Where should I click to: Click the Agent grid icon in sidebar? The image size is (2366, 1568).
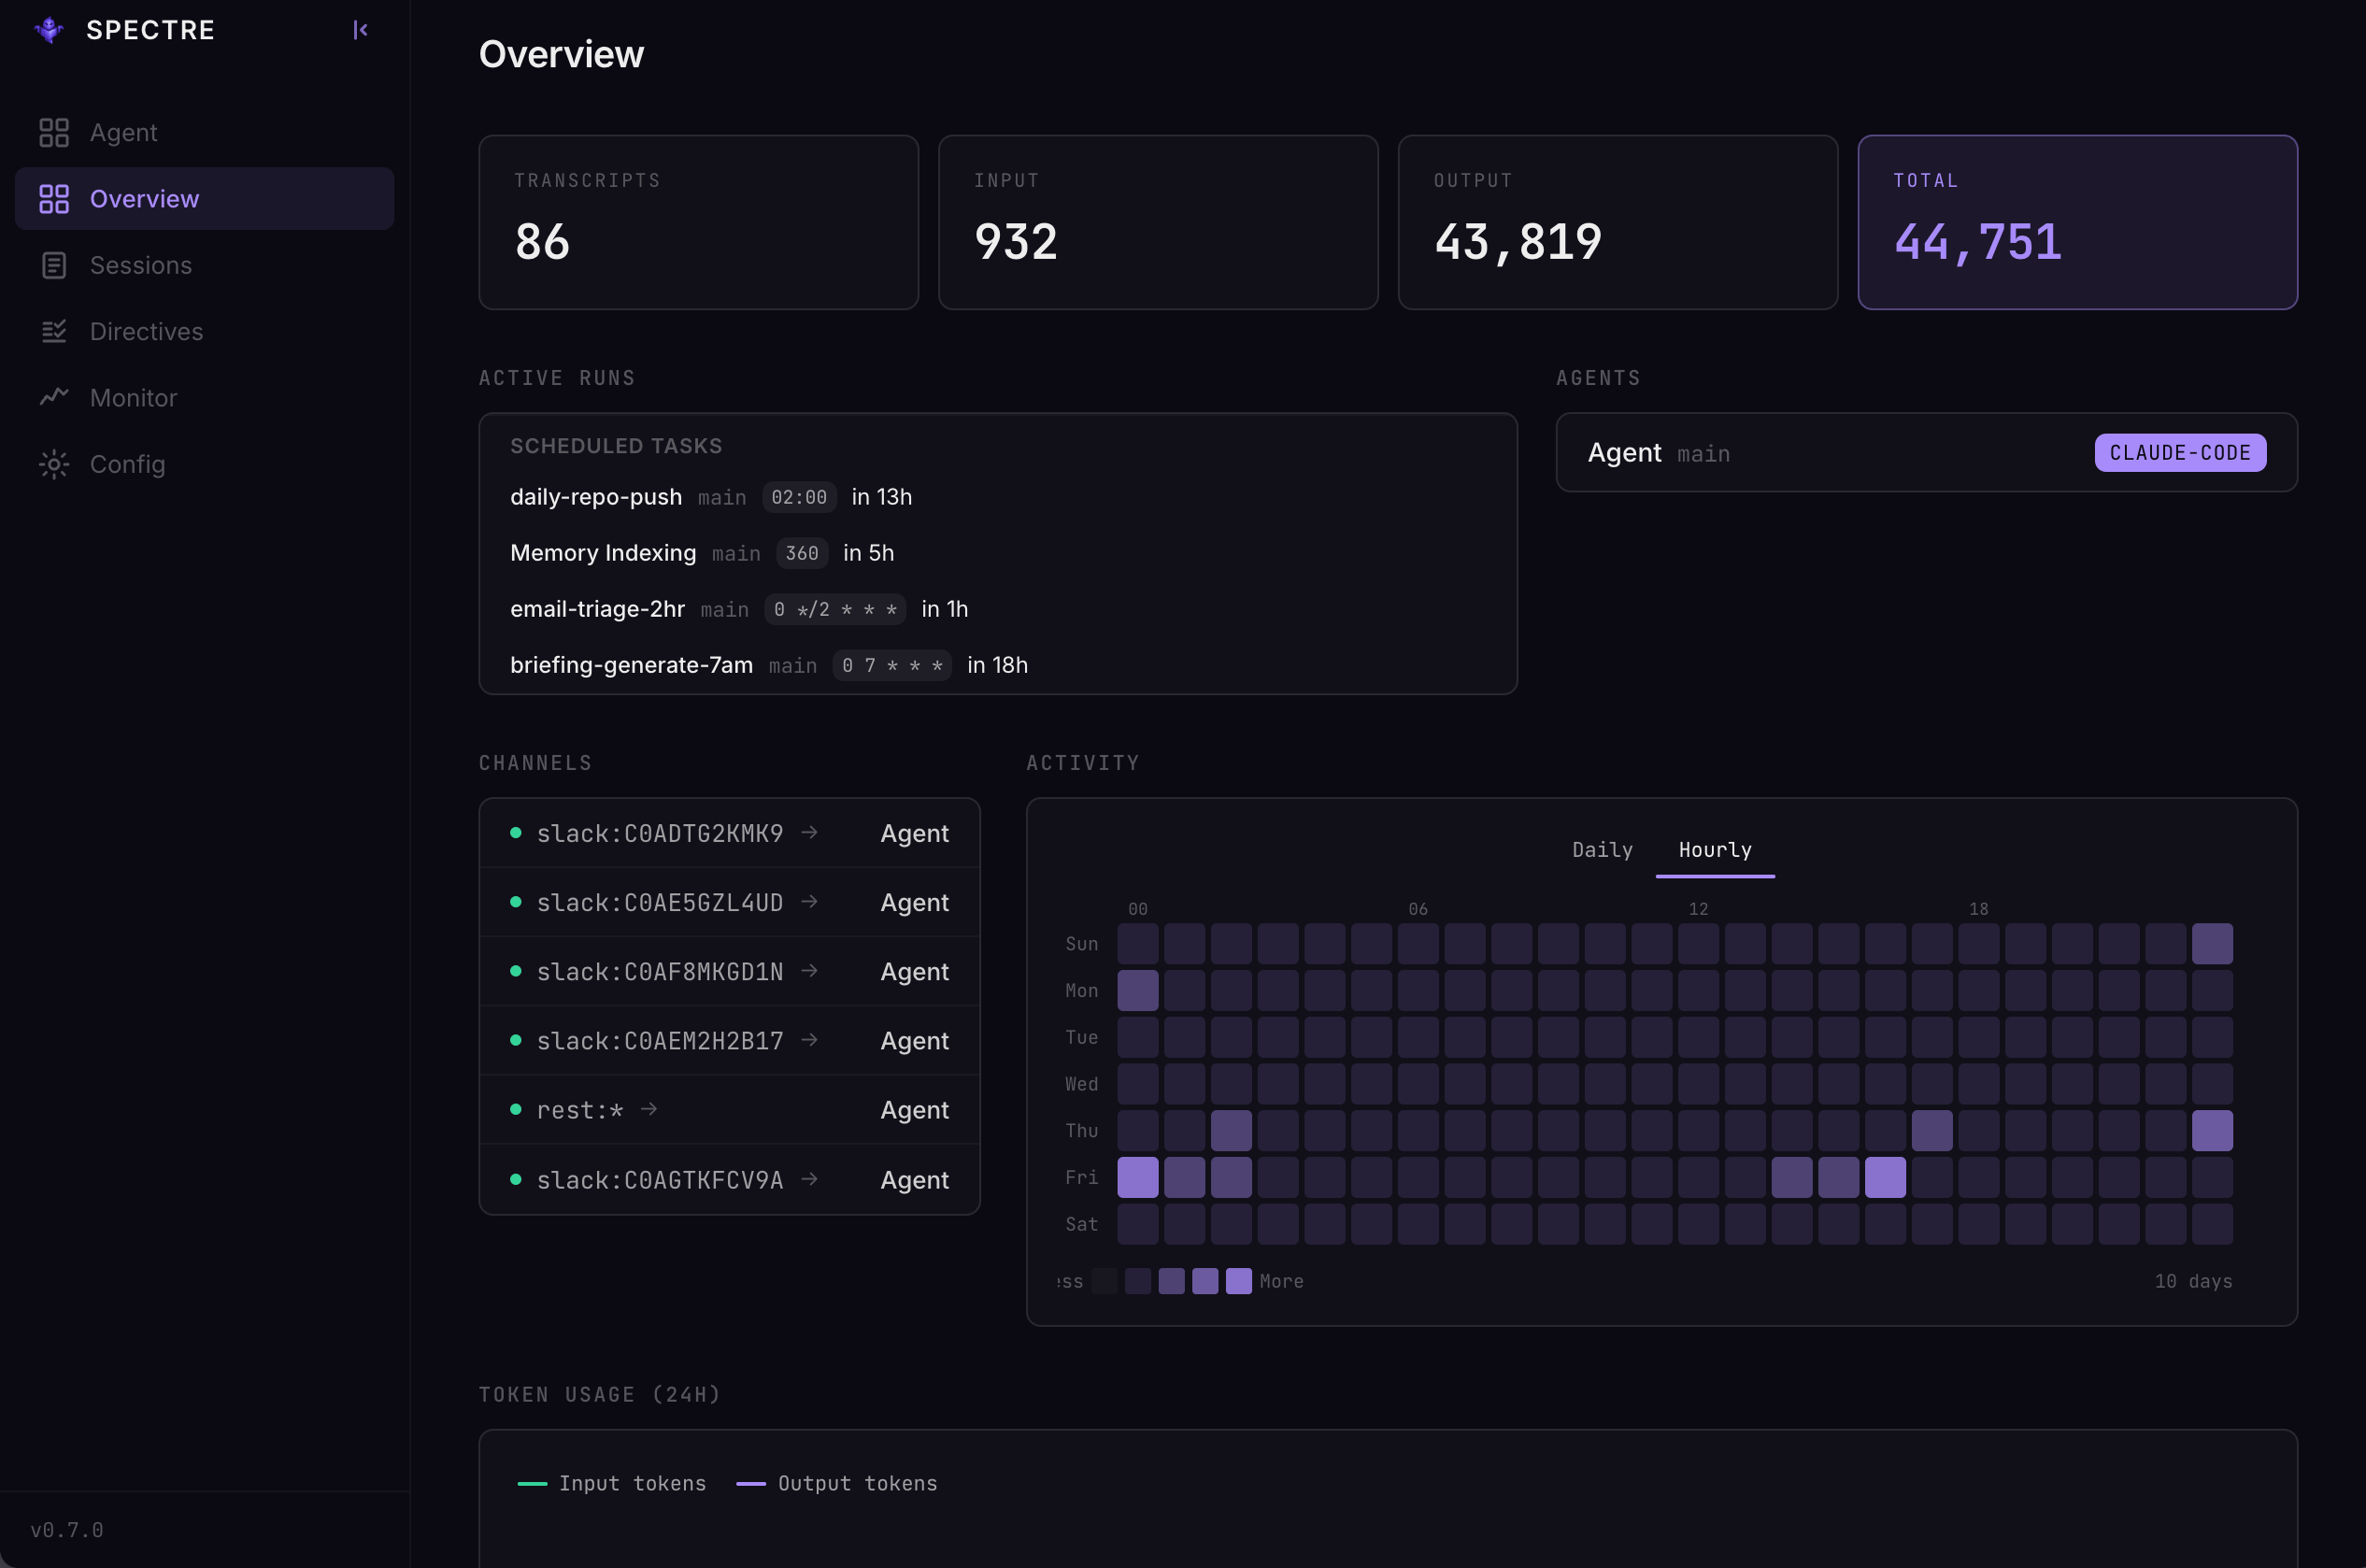pyautogui.click(x=54, y=132)
